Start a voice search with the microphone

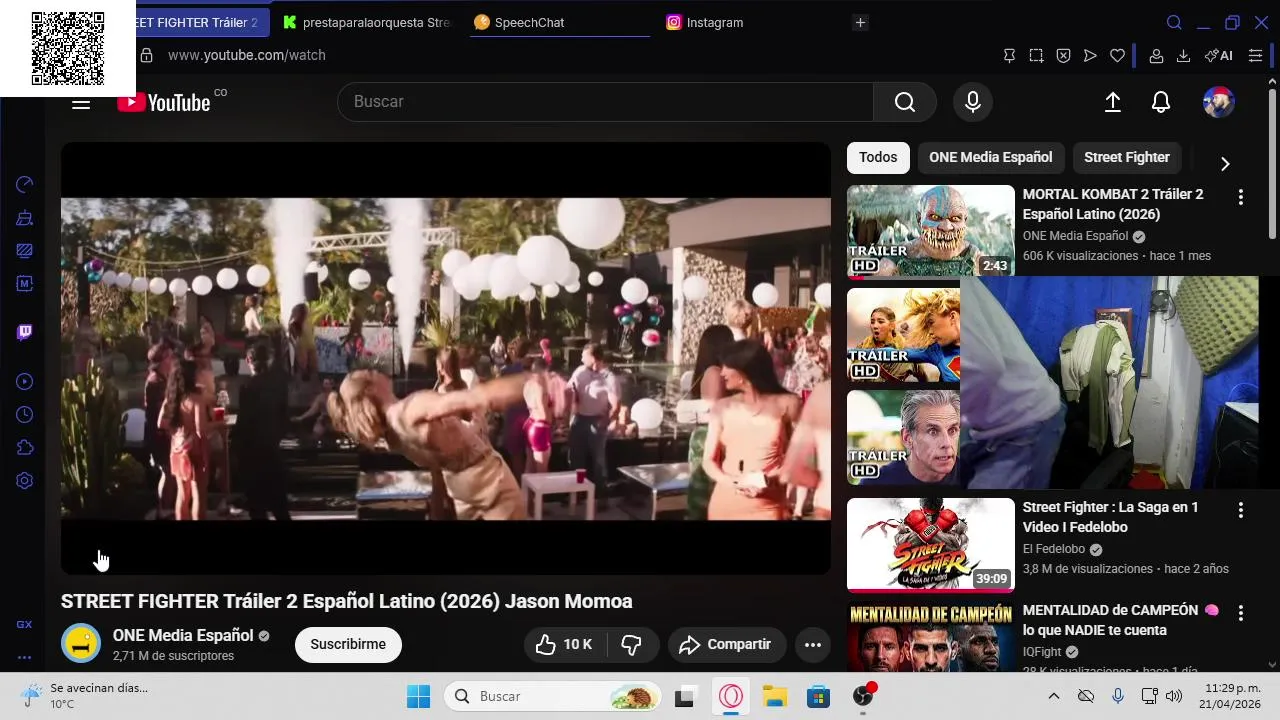click(x=973, y=102)
